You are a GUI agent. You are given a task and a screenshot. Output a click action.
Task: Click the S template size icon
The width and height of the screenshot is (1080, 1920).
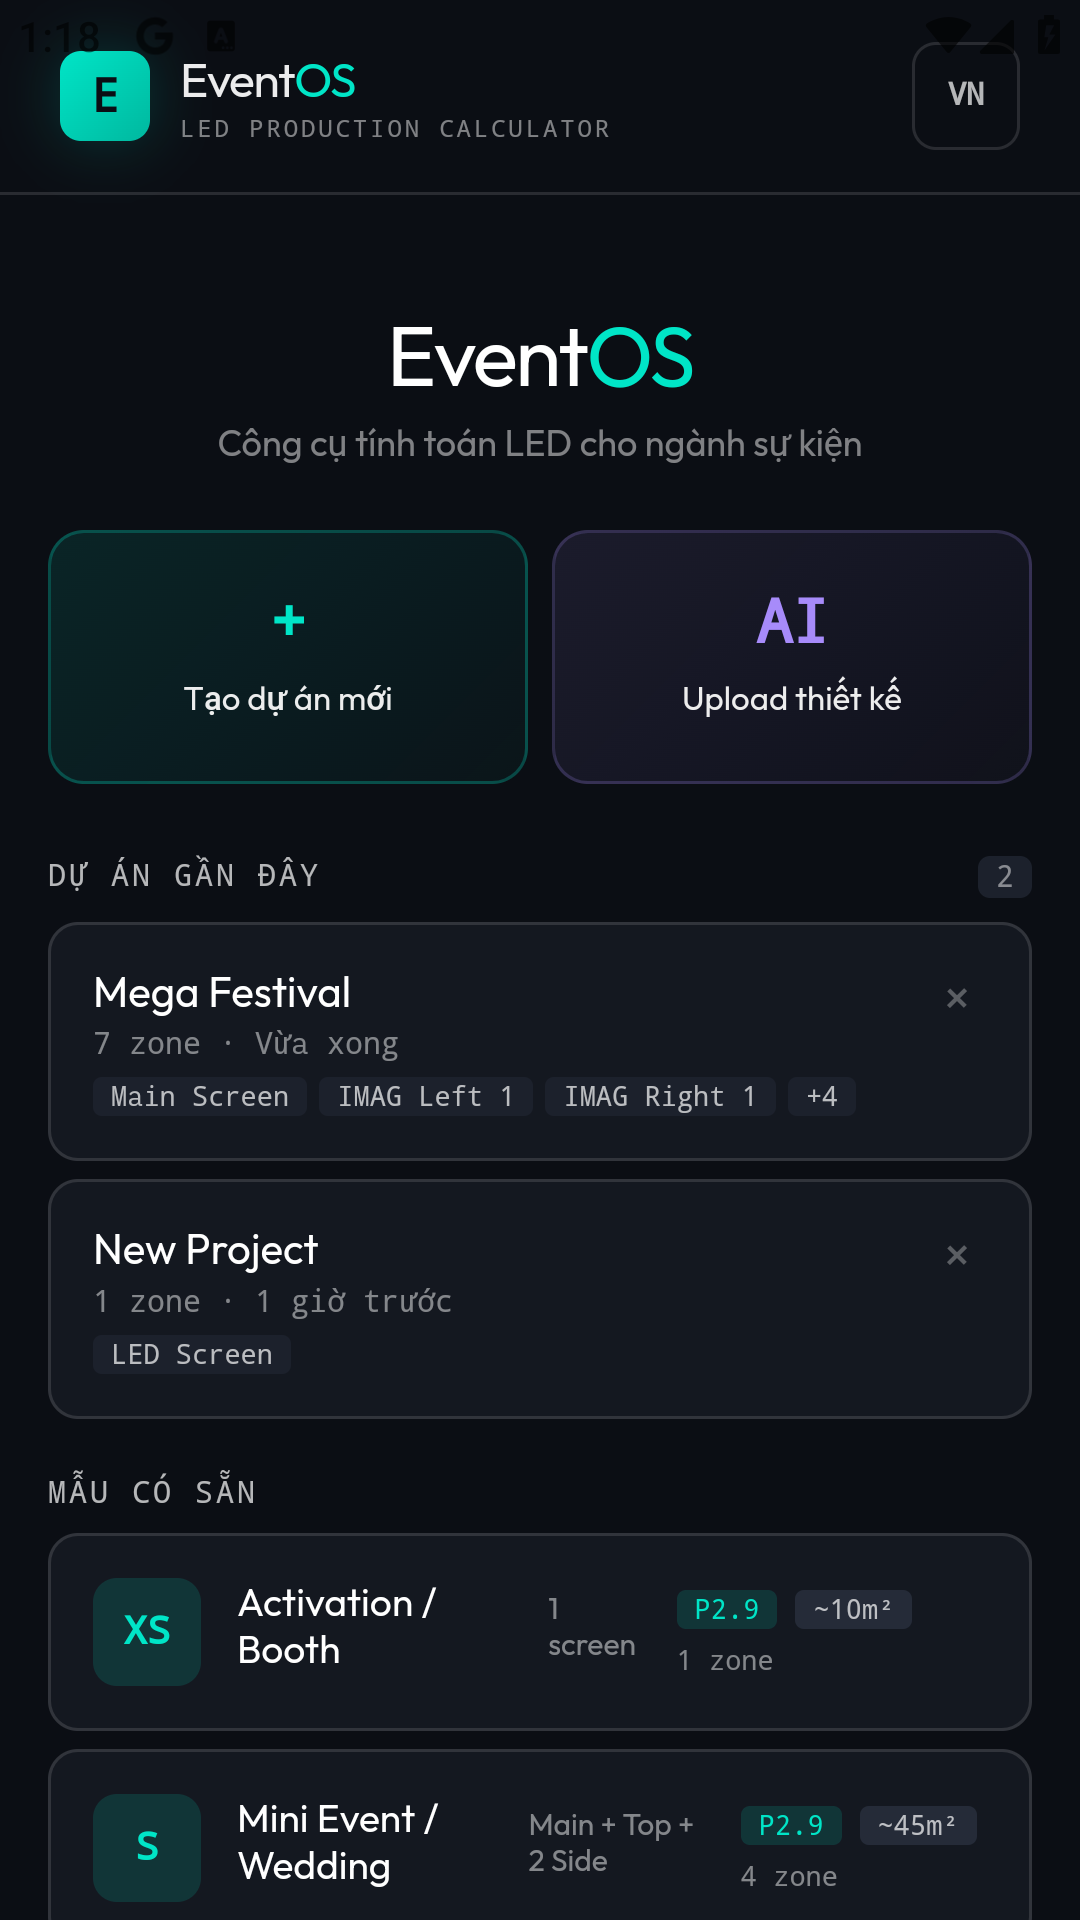147,1847
